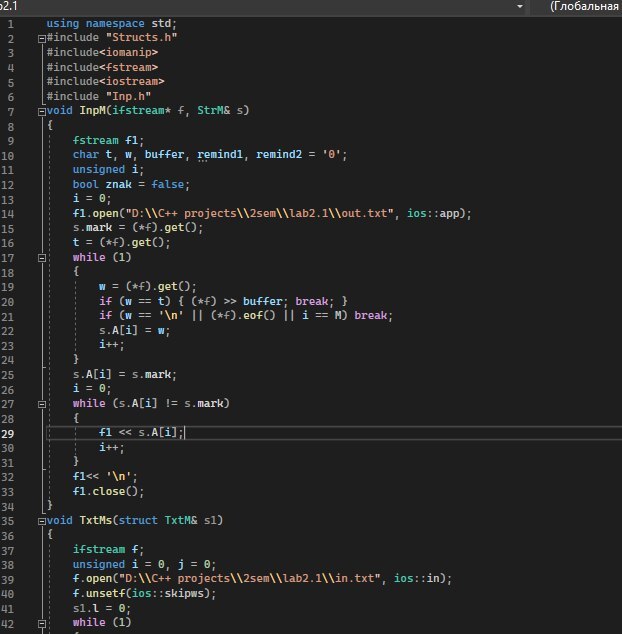Click 's.A[i] = w;' on line 22
The width and height of the screenshot is (622, 634).
click(135, 330)
